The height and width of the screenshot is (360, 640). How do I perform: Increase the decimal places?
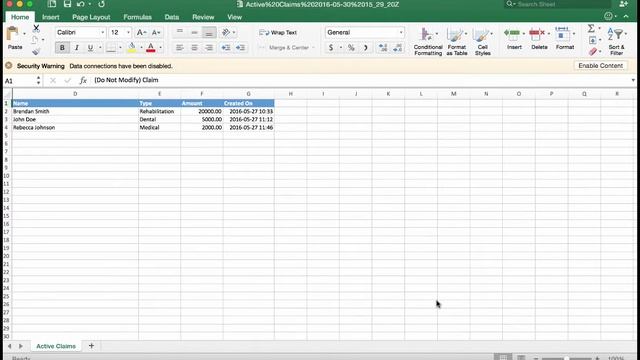tap(383, 48)
